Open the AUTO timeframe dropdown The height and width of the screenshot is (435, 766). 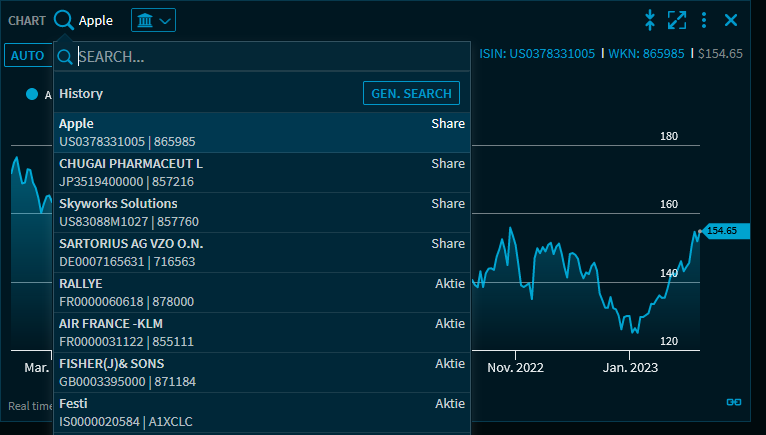tap(27, 55)
